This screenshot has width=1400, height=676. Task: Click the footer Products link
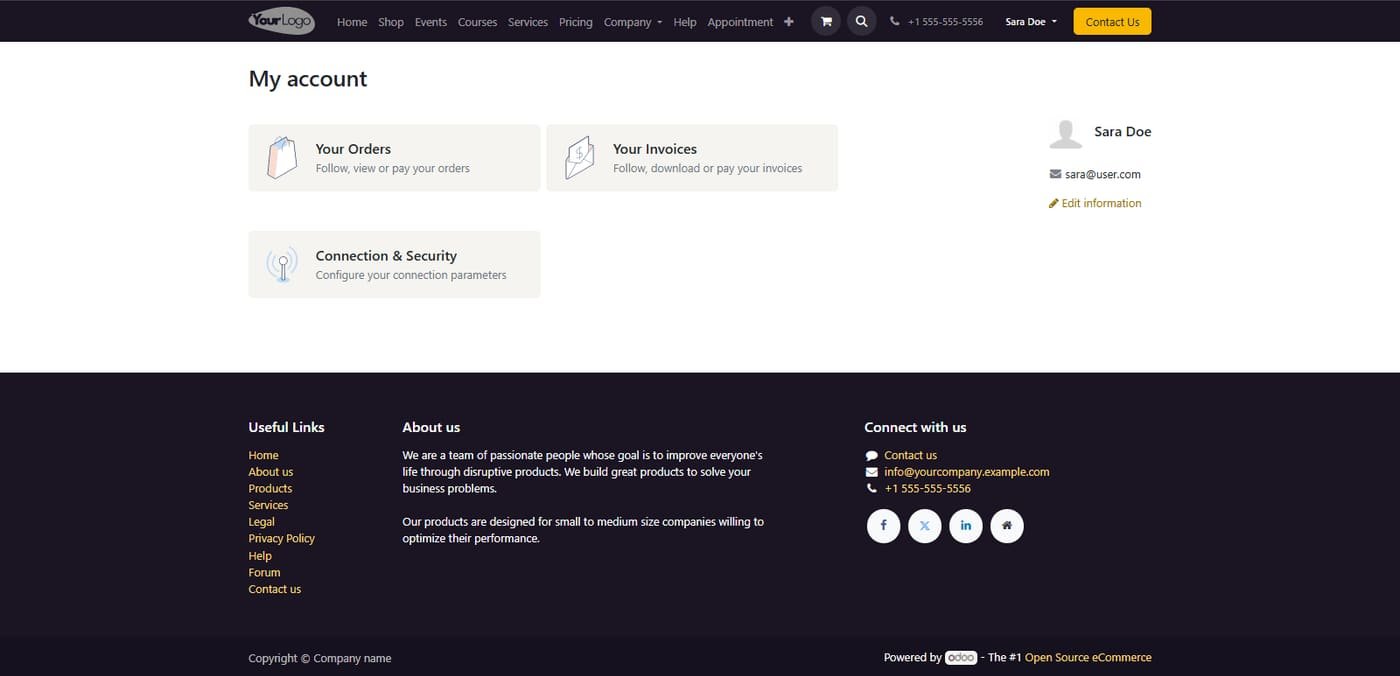(x=270, y=489)
